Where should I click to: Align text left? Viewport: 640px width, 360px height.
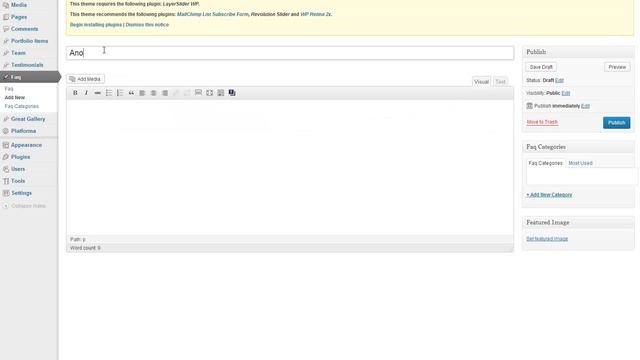[x=142, y=93]
